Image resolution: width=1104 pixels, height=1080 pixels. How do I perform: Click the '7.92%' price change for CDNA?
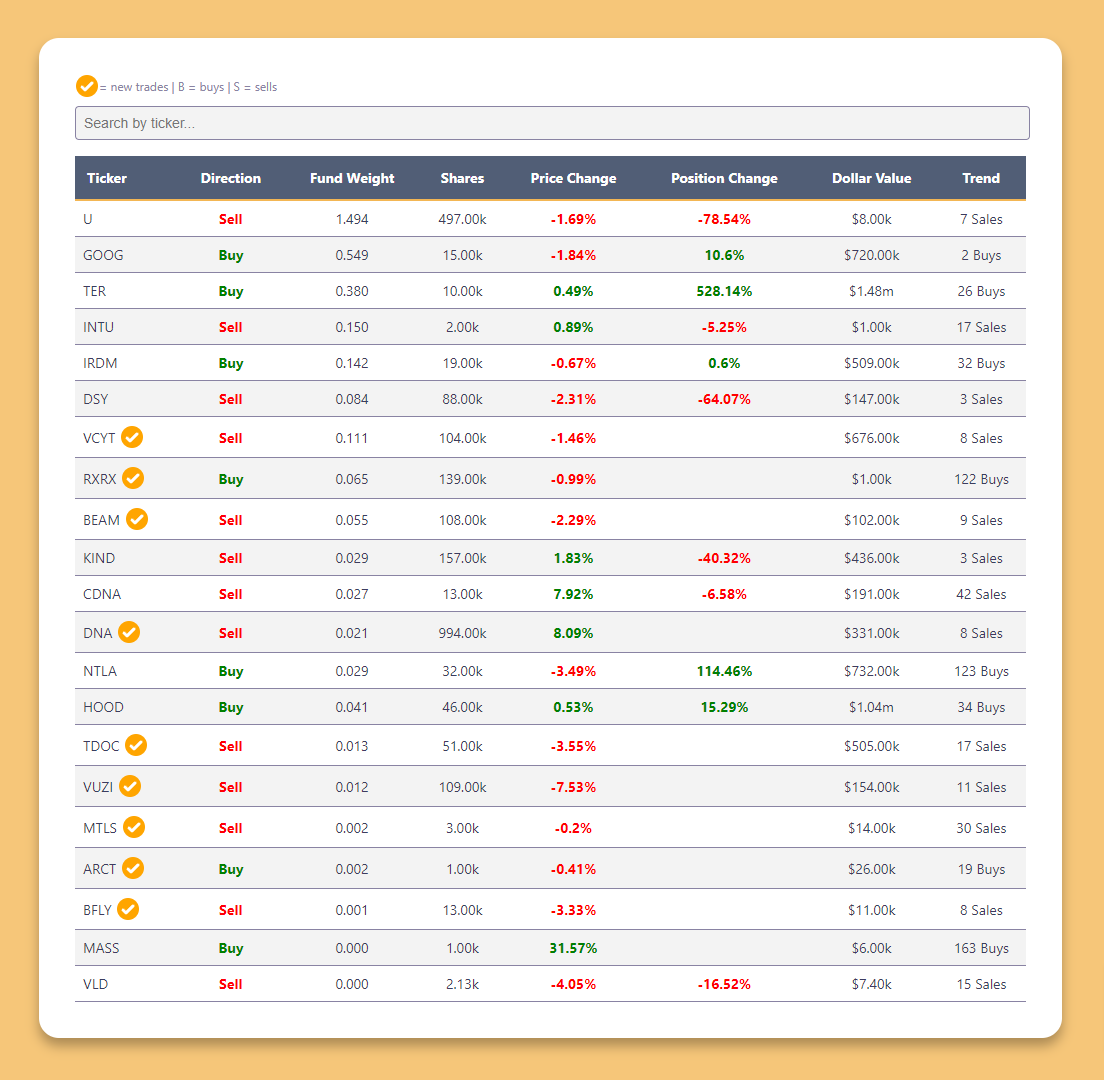(x=573, y=594)
